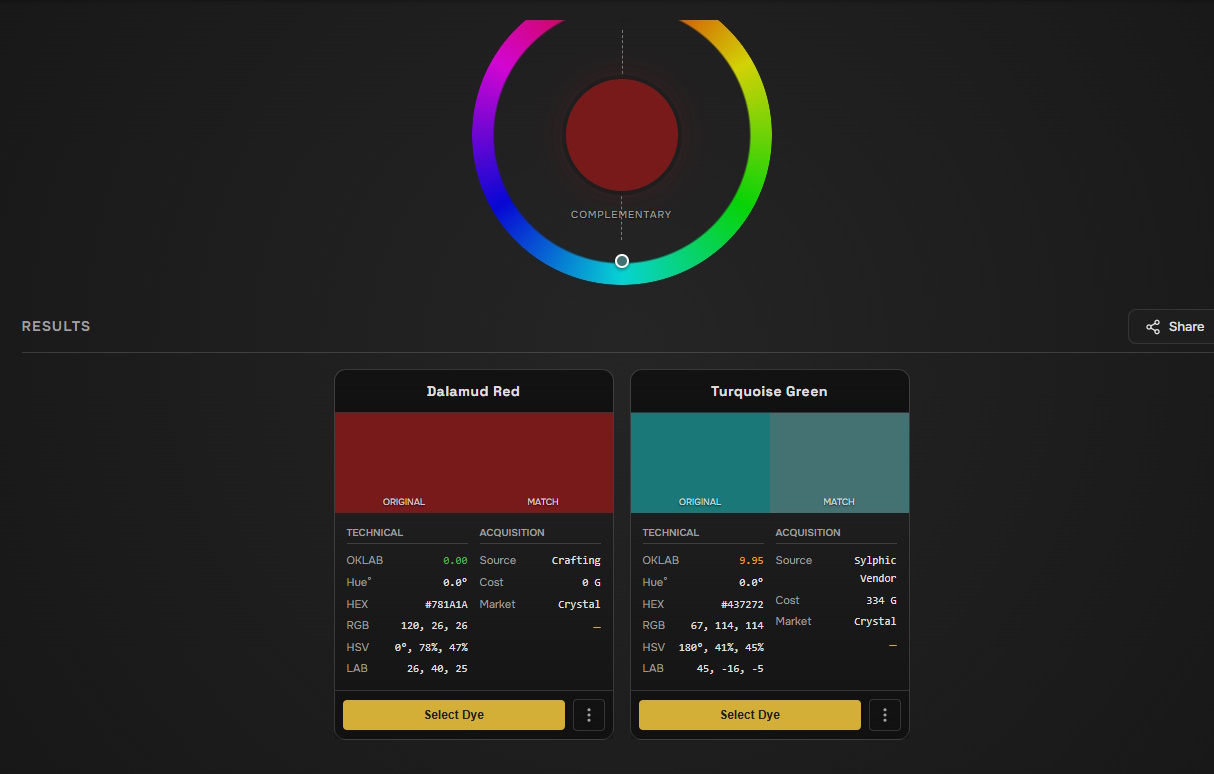This screenshot has width=1214, height=774.
Task: Select Dye on the Turquoise Green card
Action: [750, 715]
